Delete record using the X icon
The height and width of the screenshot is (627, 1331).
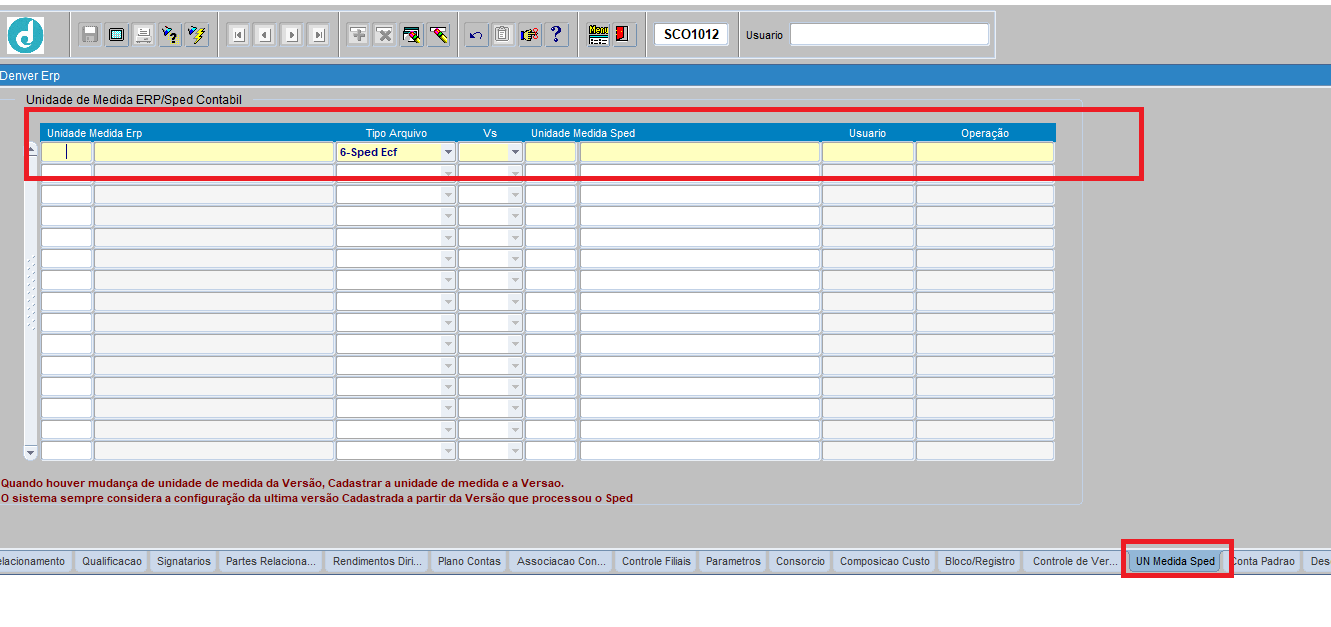coord(384,35)
